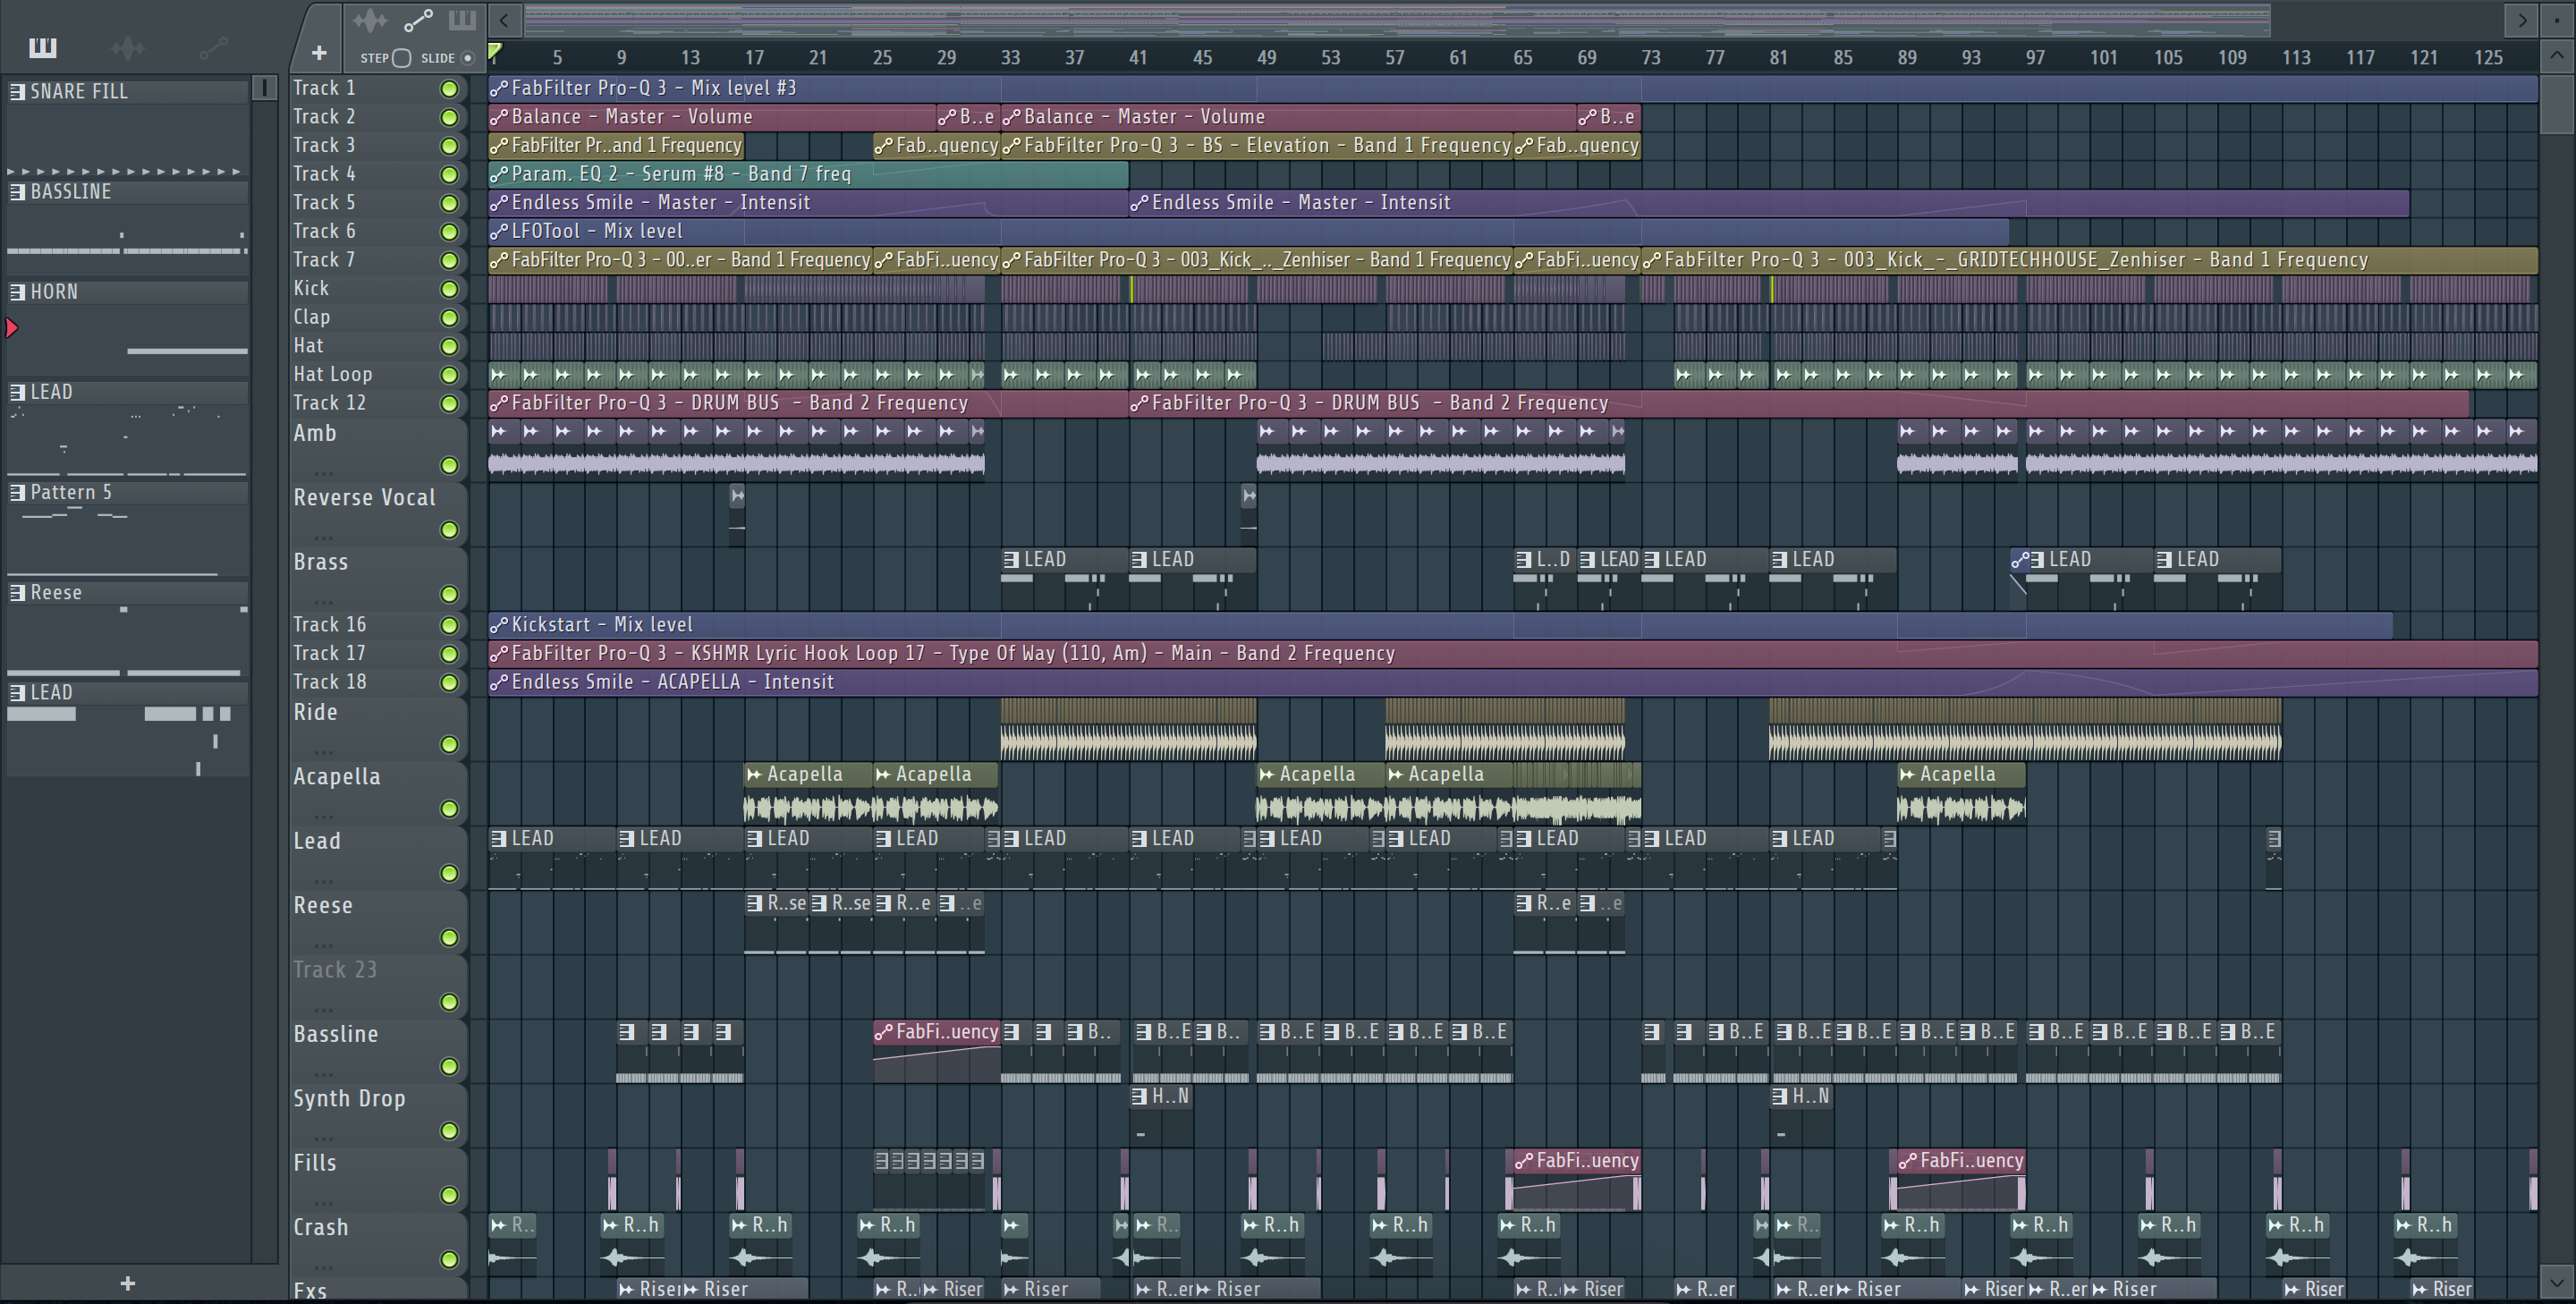2576x1304 pixels.
Task: Click left arrow of horizontal scrollbar
Action: (x=504, y=19)
